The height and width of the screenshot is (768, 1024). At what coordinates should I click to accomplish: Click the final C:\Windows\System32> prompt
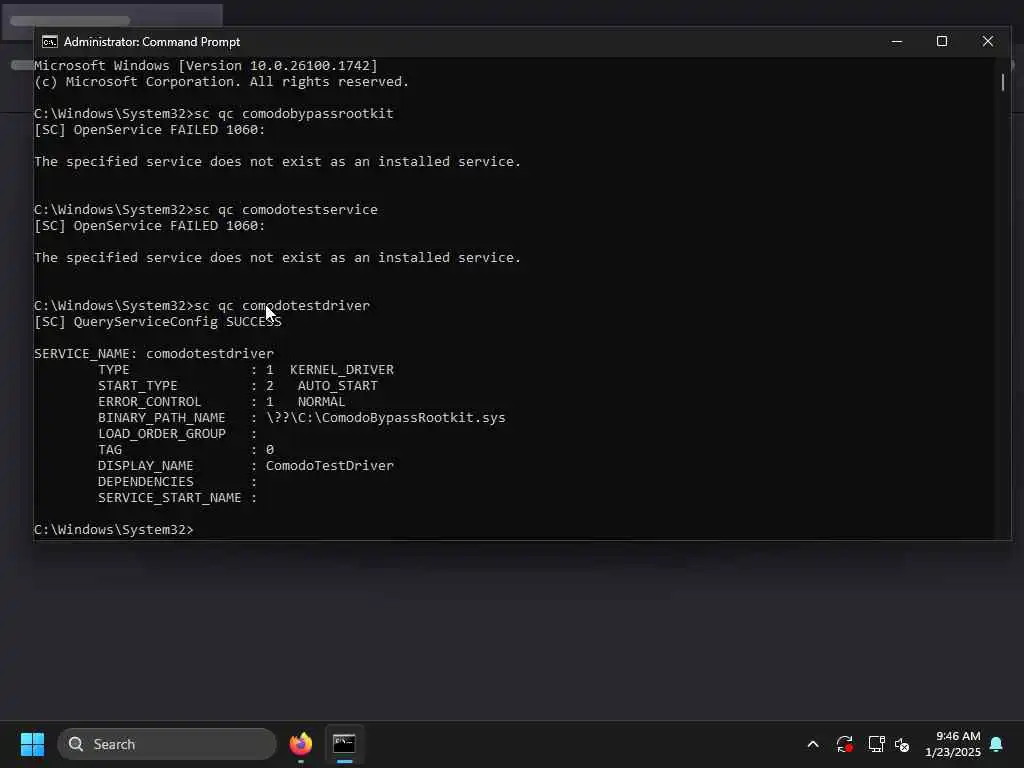[x=114, y=530]
